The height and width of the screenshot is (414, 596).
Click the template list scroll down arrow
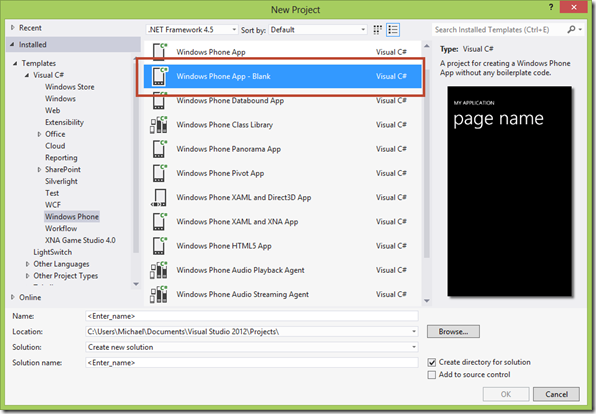coord(427,301)
